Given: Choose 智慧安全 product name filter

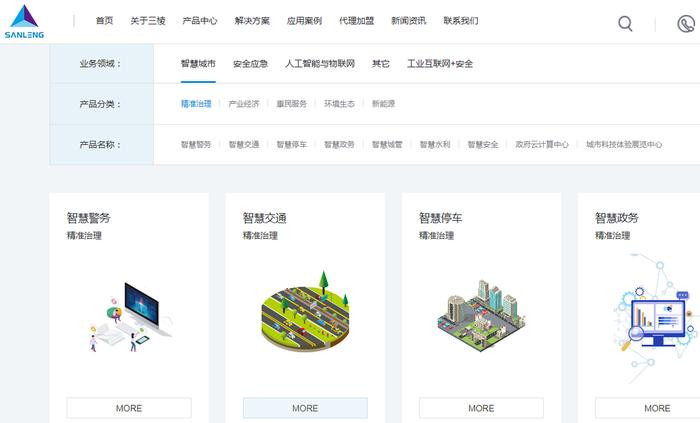Looking at the screenshot, I should coord(483,144).
